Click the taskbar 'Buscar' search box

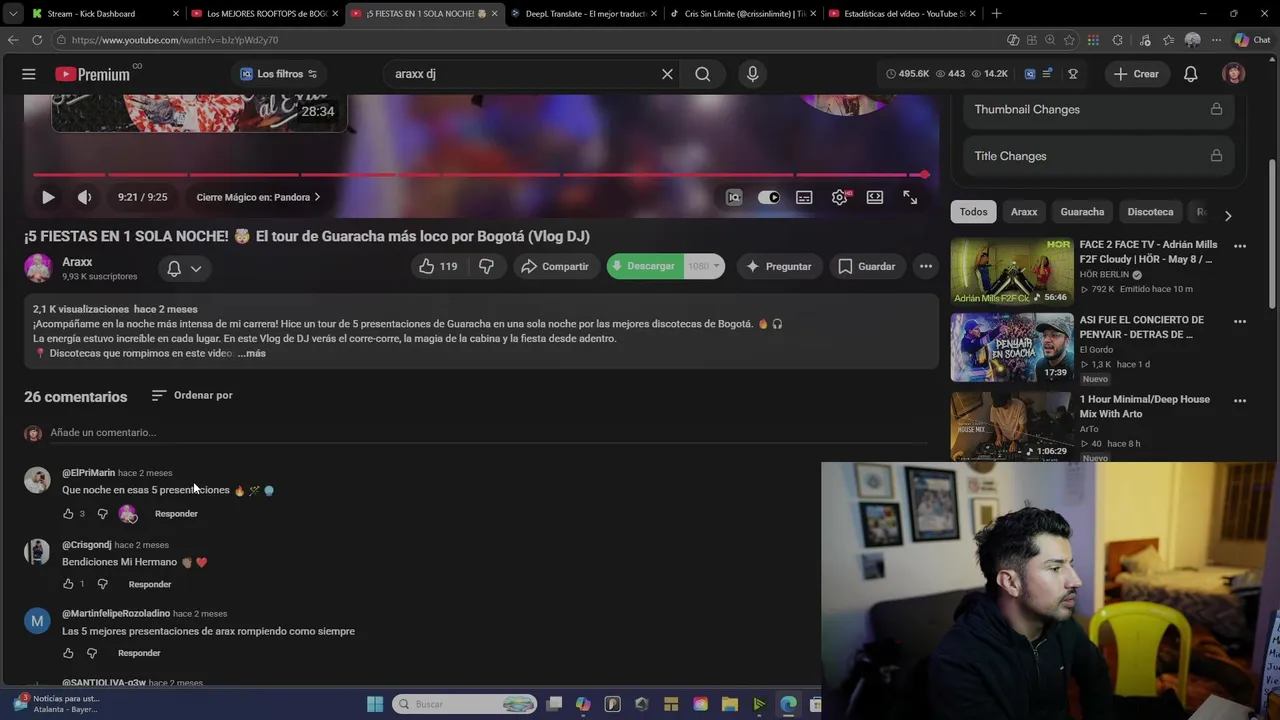click(465, 704)
